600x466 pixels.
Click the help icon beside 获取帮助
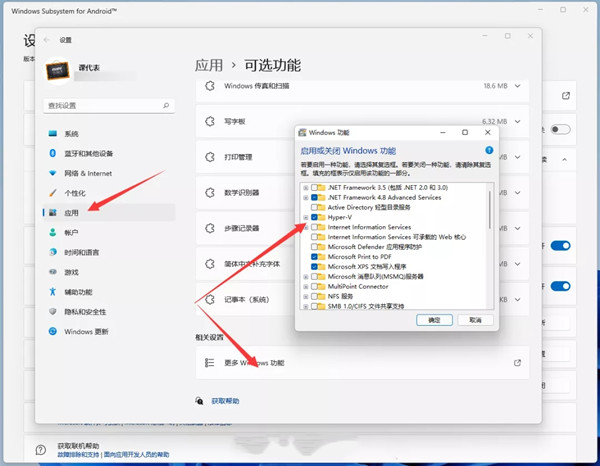[x=199, y=401]
